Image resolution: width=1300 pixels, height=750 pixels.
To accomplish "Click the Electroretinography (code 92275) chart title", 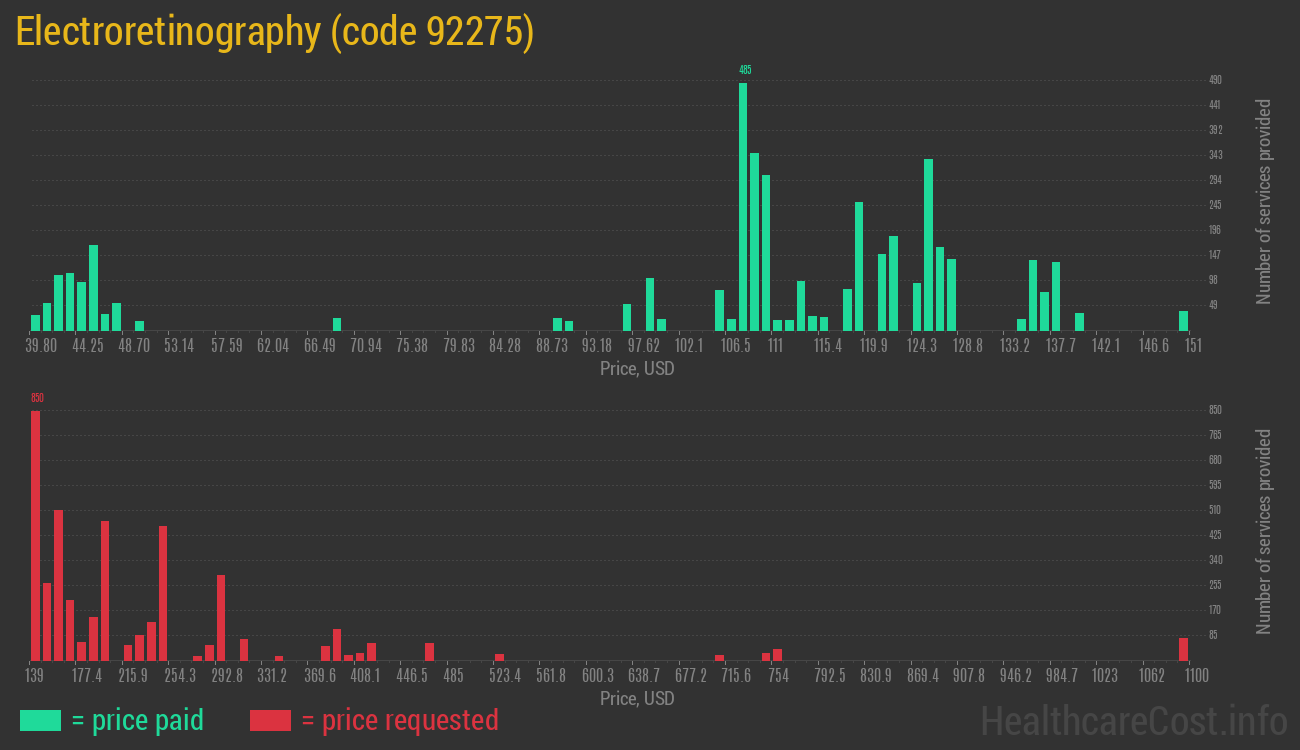I will coord(275,32).
